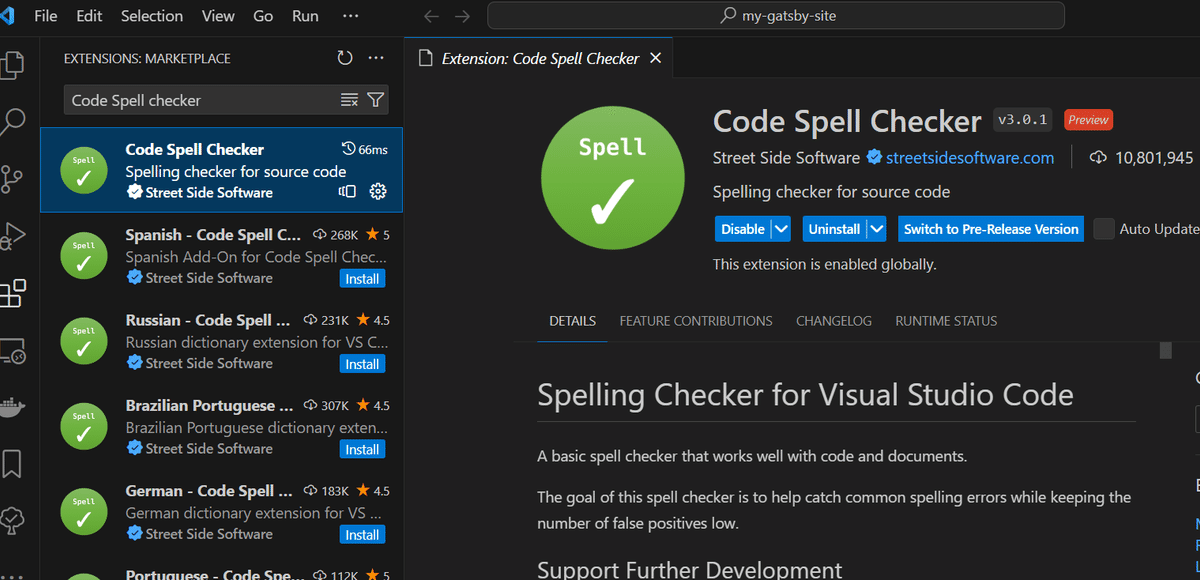Click the my-gatsby-site command center search
The width and height of the screenshot is (1200, 580).
click(x=776, y=16)
